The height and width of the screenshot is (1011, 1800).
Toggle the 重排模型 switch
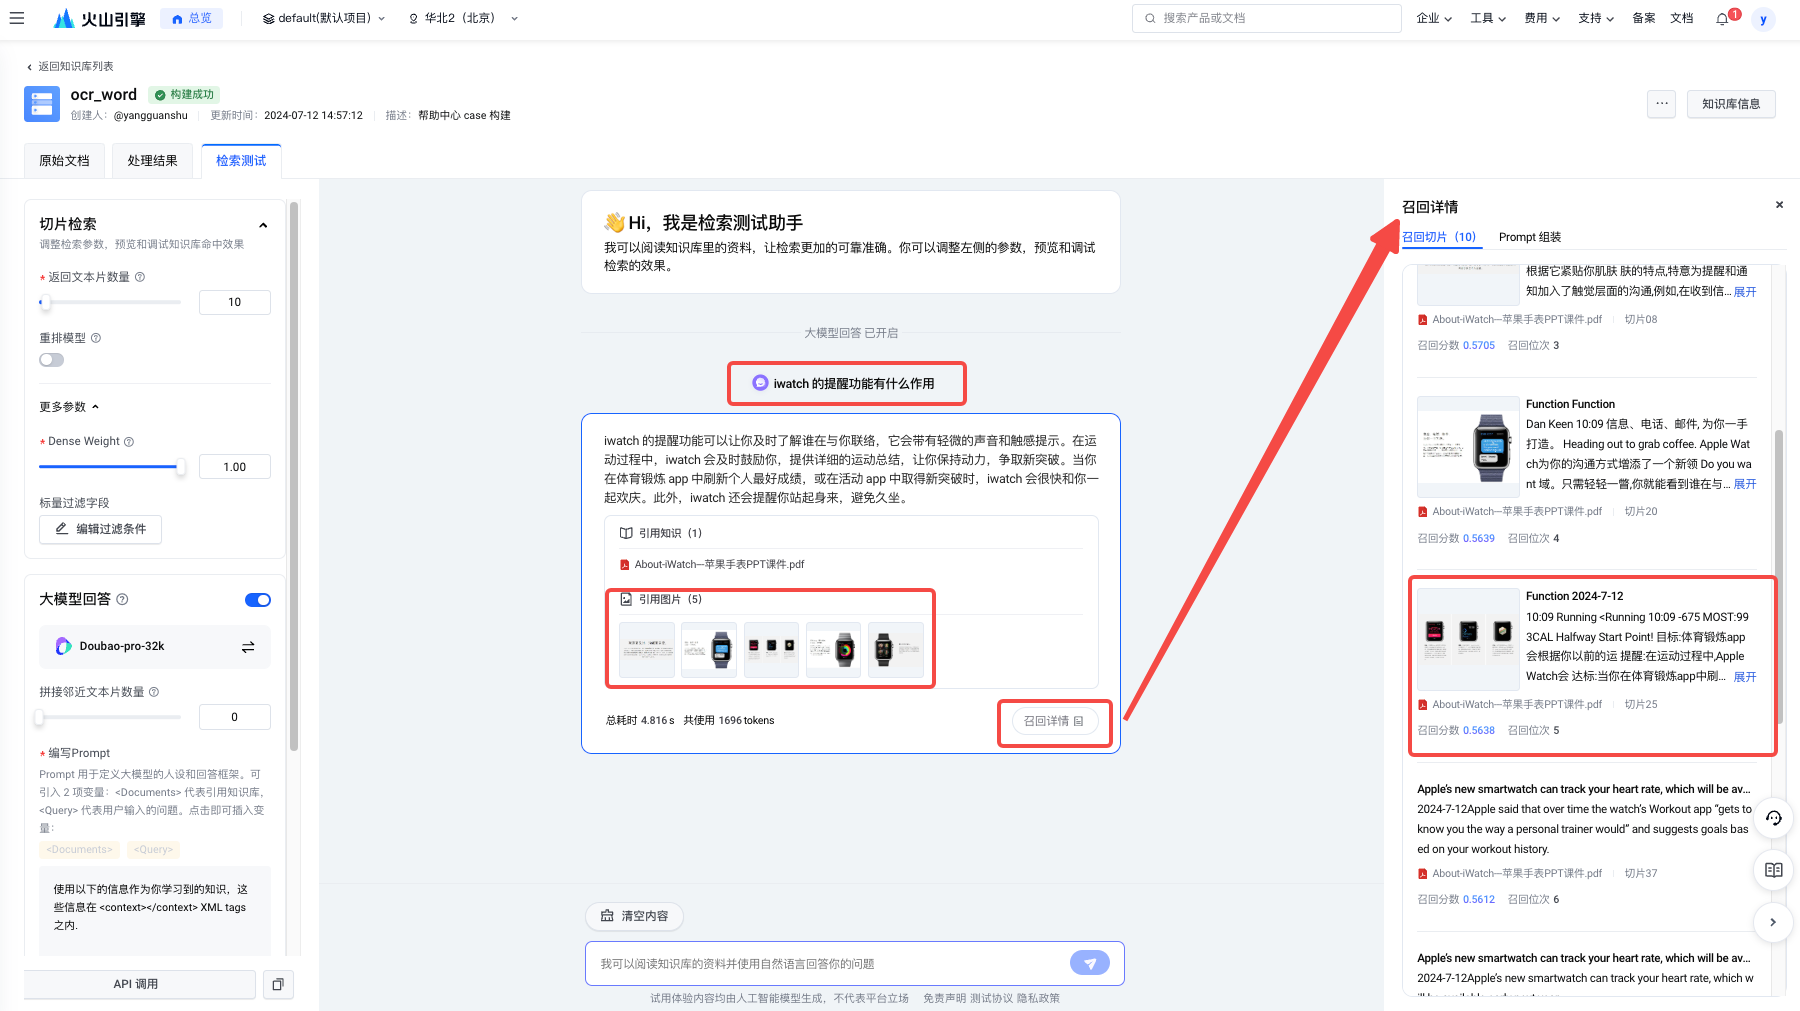51,360
